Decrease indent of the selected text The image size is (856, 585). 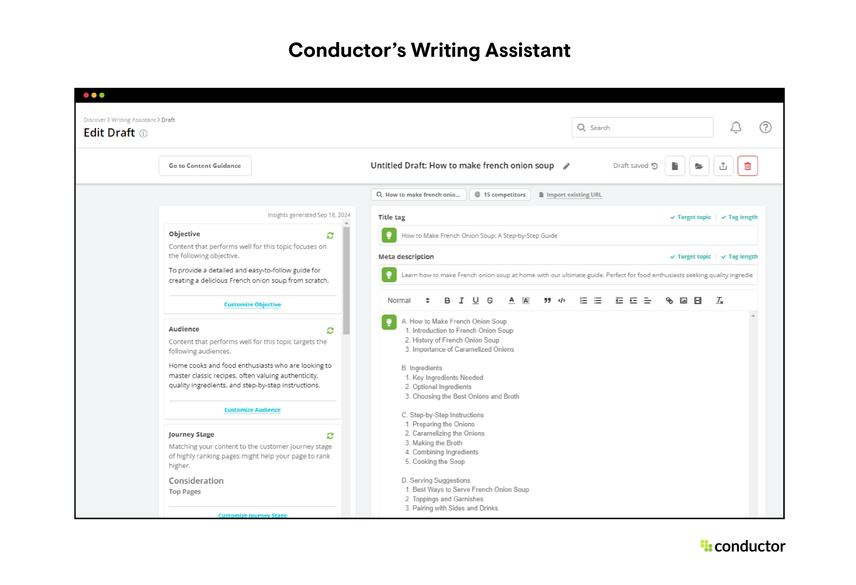point(619,301)
